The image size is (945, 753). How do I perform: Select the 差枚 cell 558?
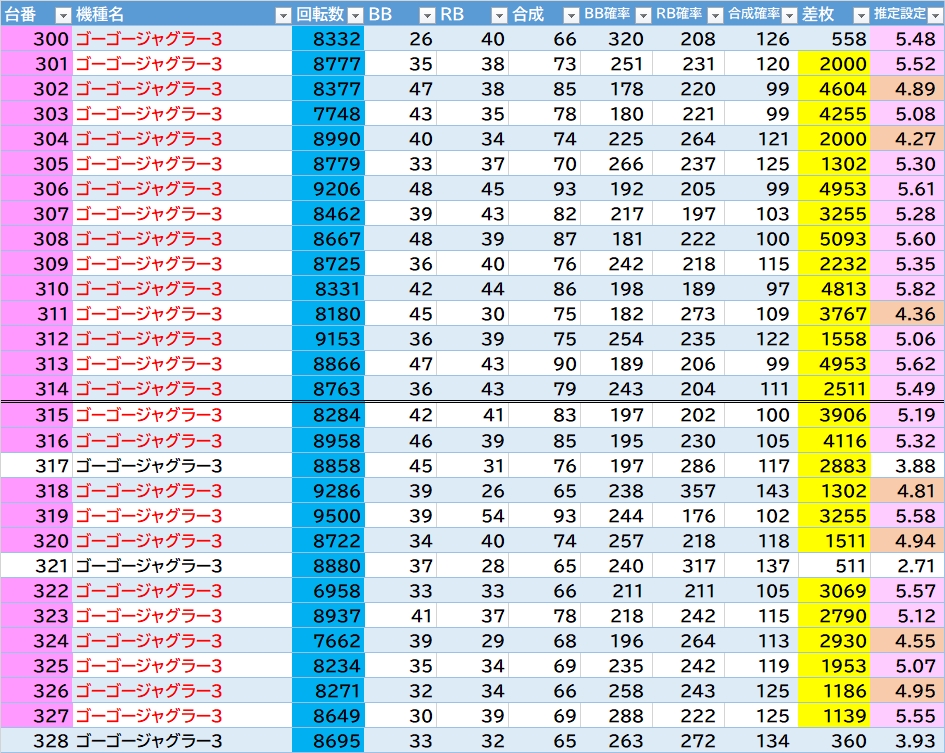[834, 39]
